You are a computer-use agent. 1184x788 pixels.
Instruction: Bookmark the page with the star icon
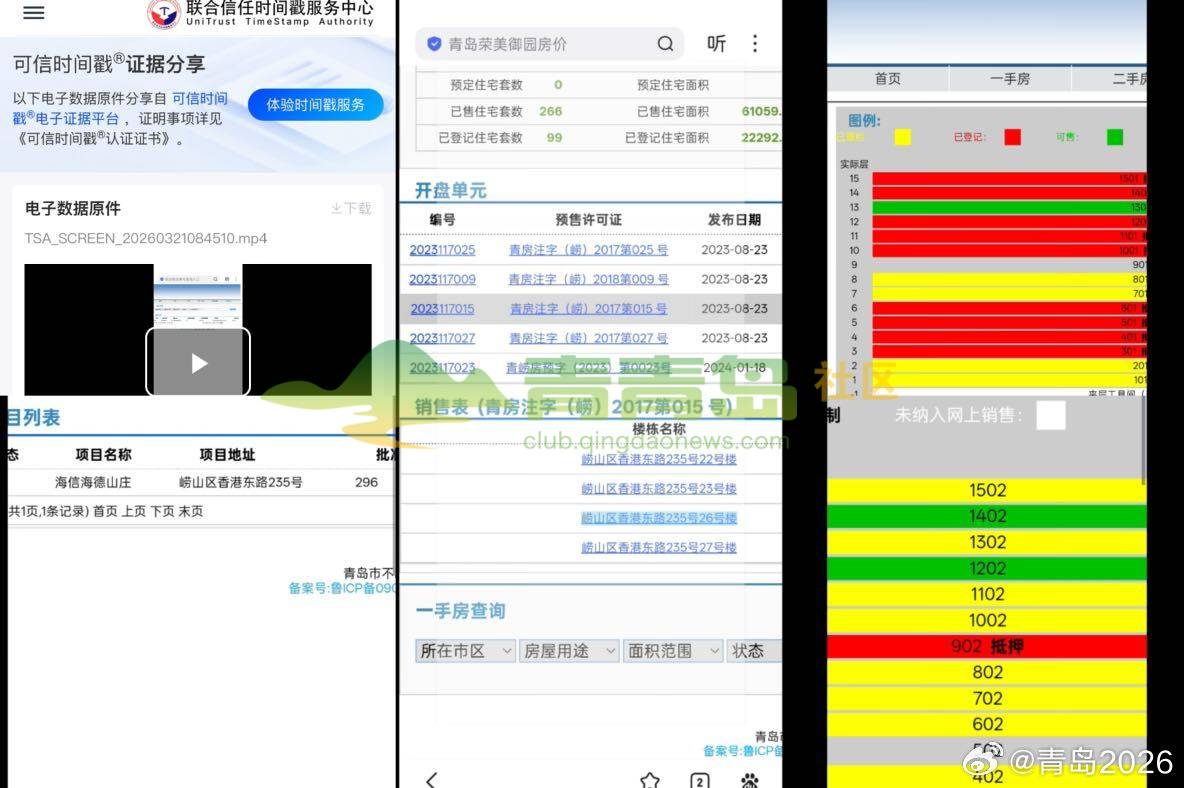coord(649,780)
